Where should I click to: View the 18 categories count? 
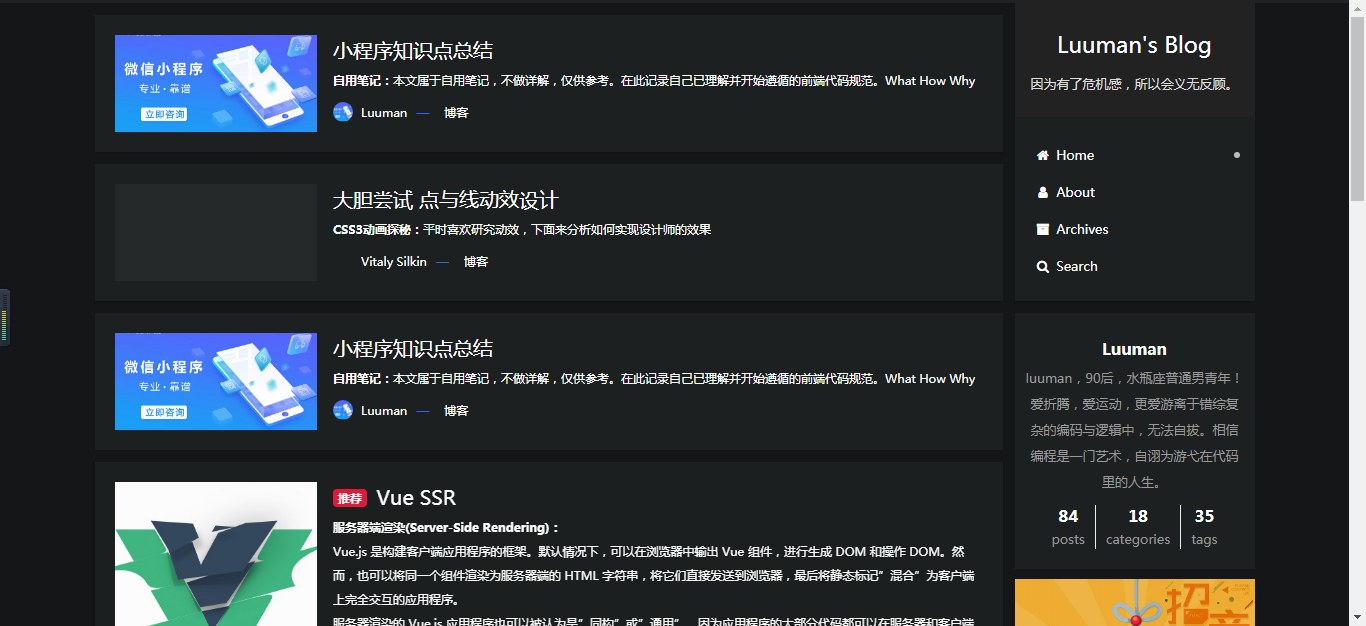1138,527
